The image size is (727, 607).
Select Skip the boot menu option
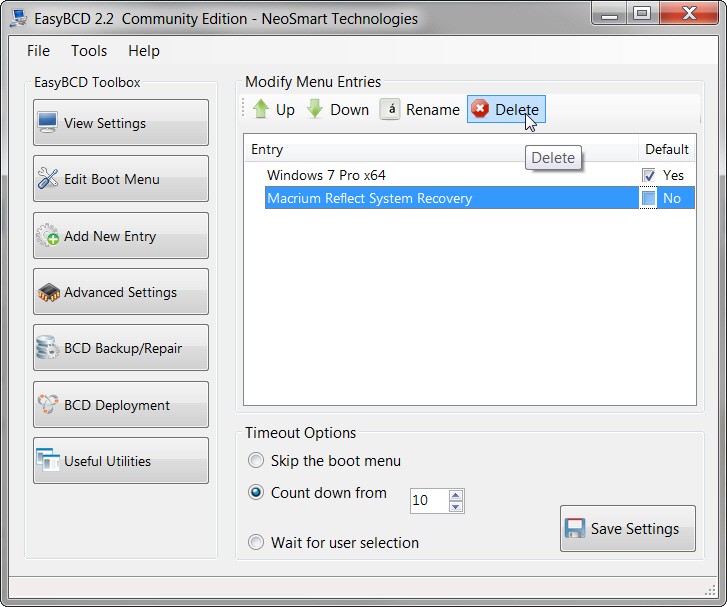pyautogui.click(x=256, y=460)
